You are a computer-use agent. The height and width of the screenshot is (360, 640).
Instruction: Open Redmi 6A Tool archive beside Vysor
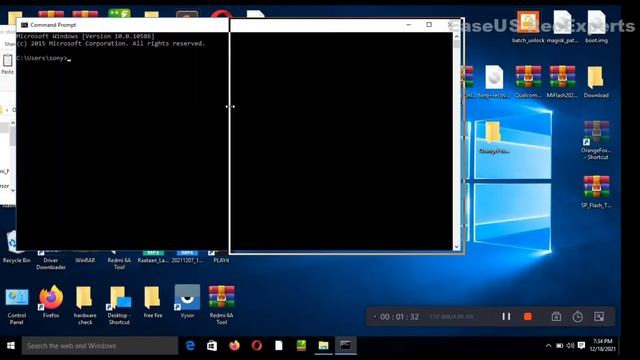(221, 305)
